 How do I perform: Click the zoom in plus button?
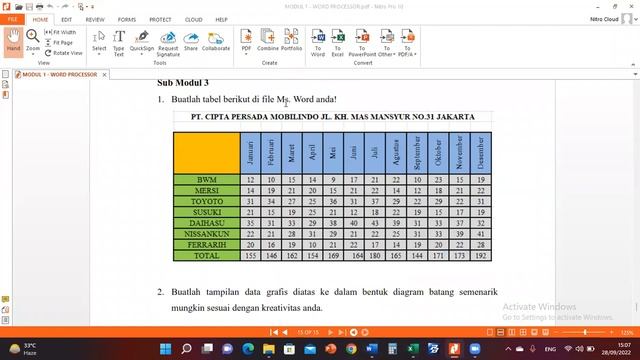611,332
